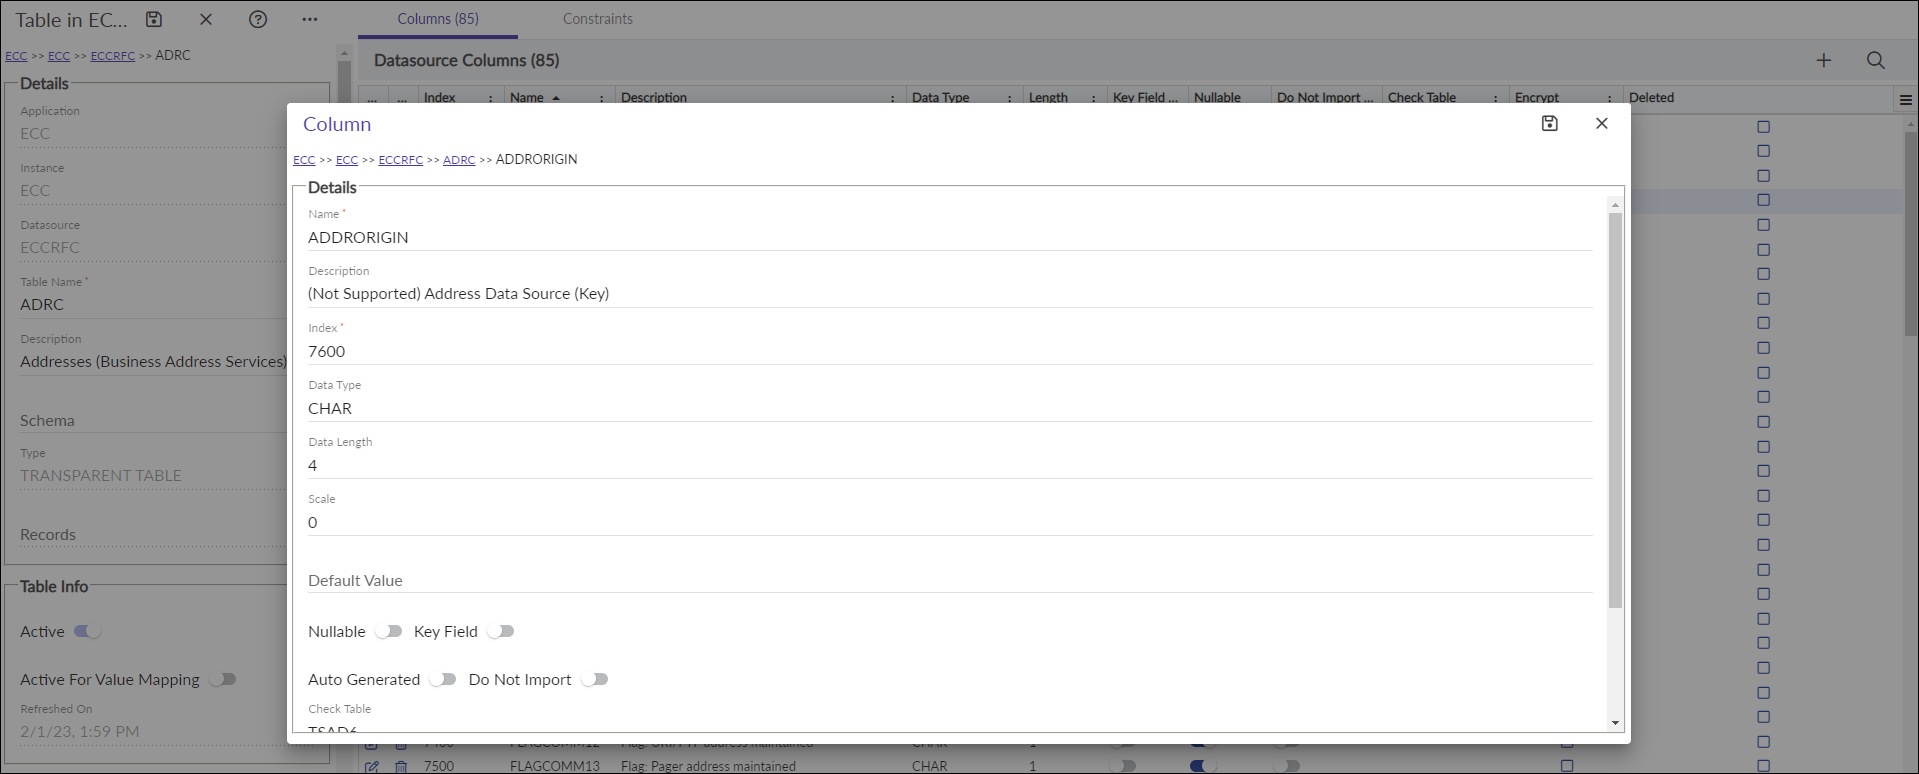Open the Check Table column header menu dots
The height and width of the screenshot is (774, 1919).
1496,99
